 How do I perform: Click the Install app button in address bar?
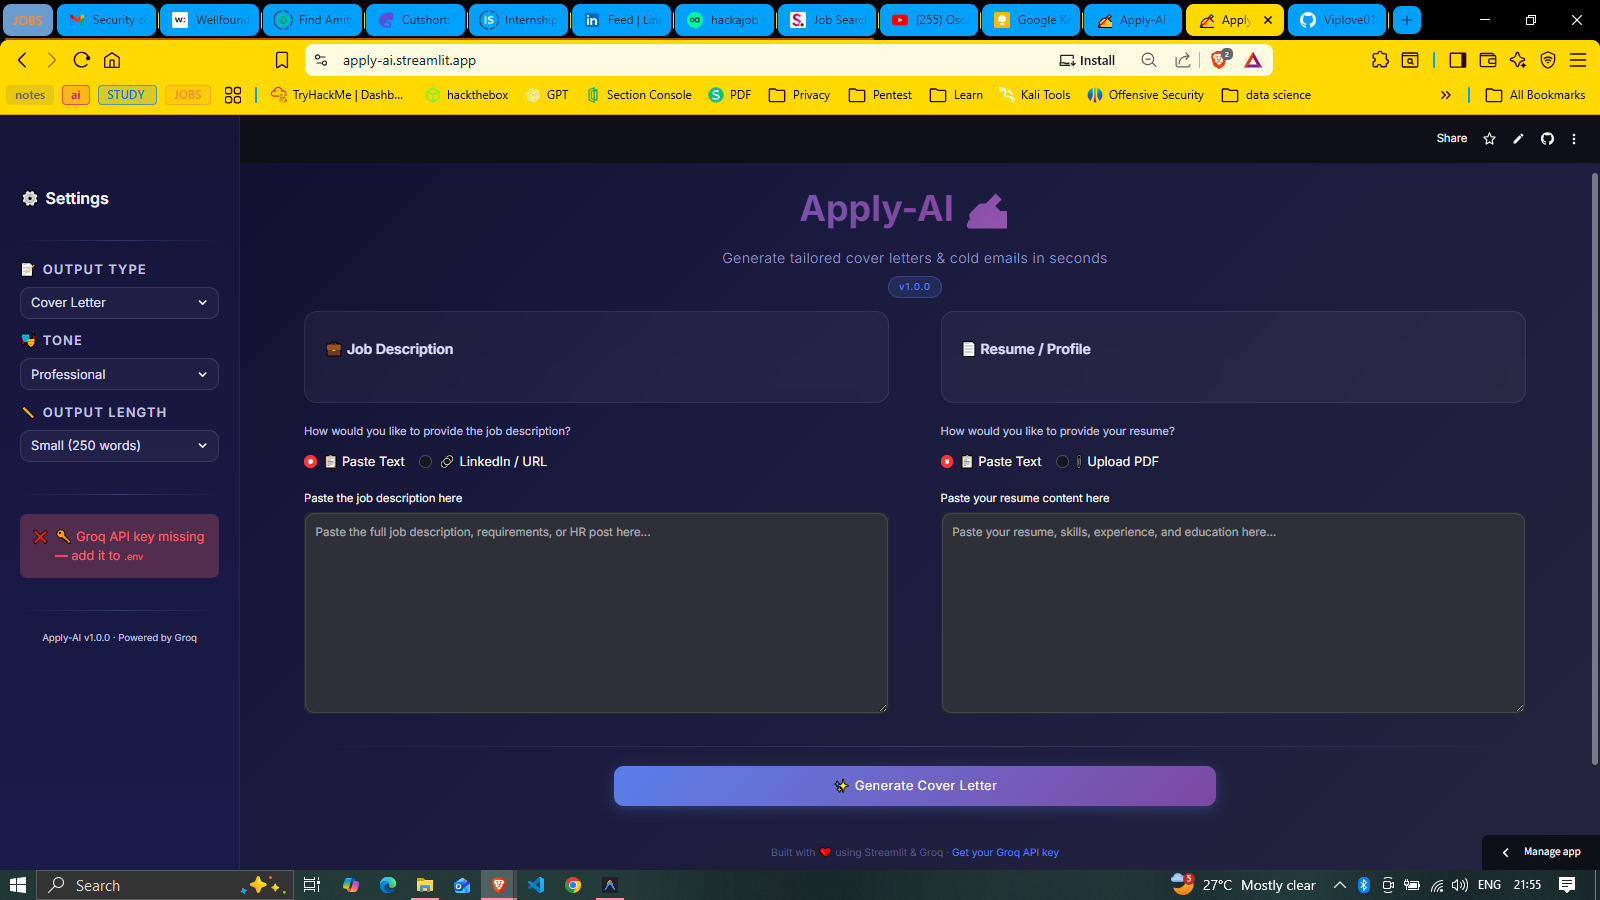click(1087, 60)
